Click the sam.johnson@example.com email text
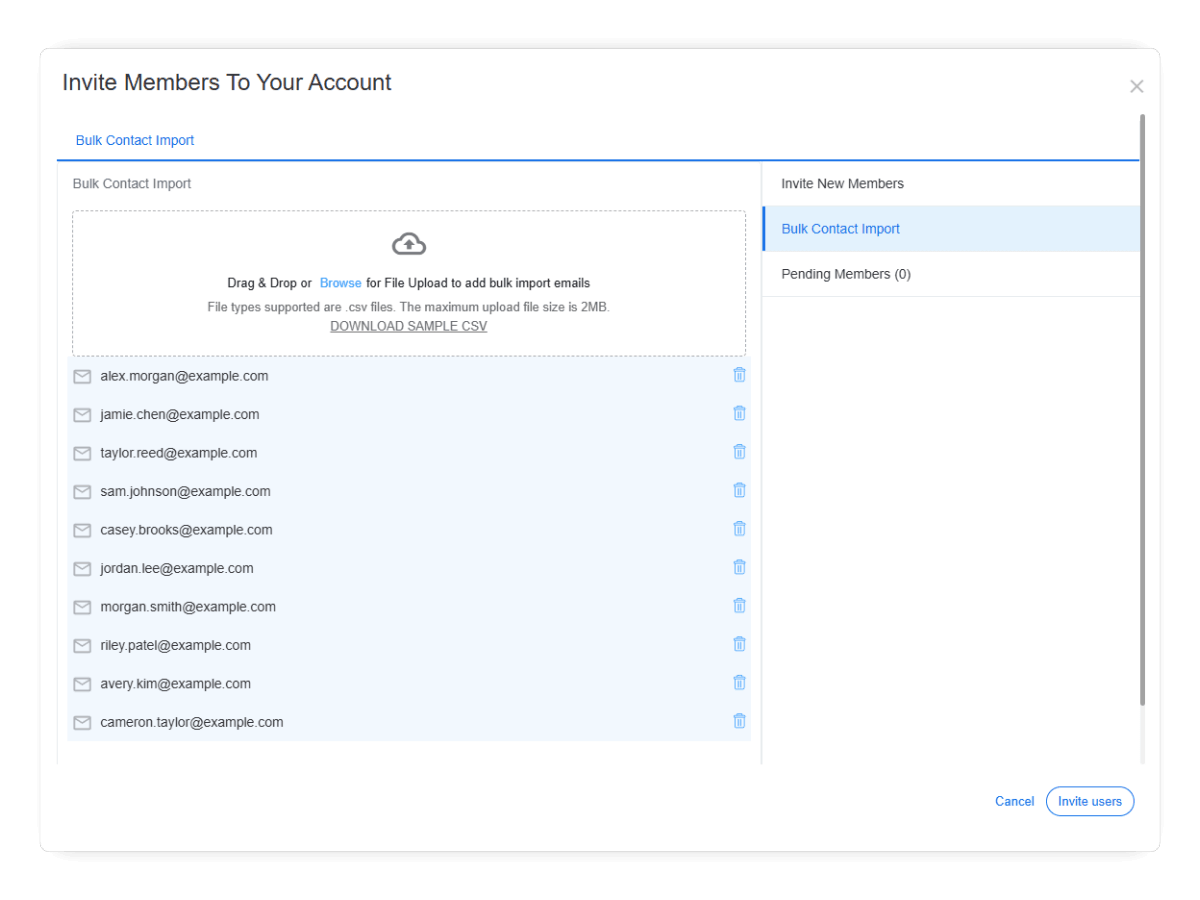 185,491
